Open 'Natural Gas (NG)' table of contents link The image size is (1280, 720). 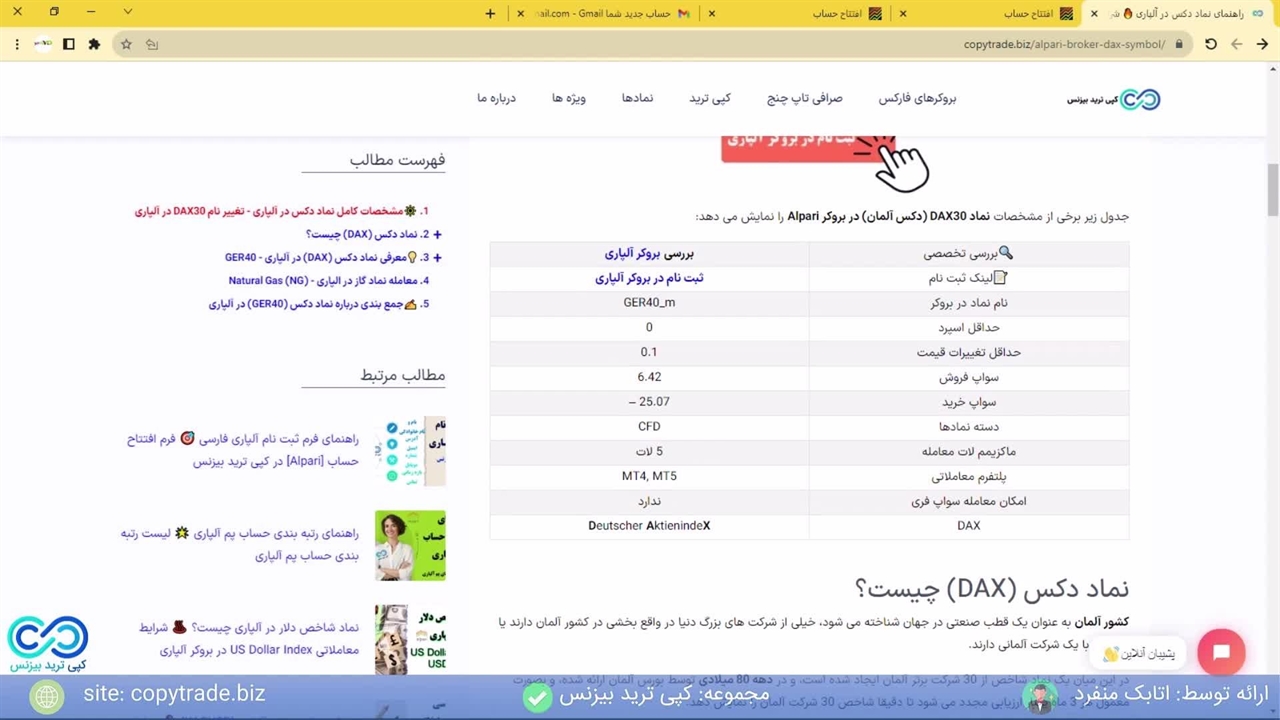[328, 281]
